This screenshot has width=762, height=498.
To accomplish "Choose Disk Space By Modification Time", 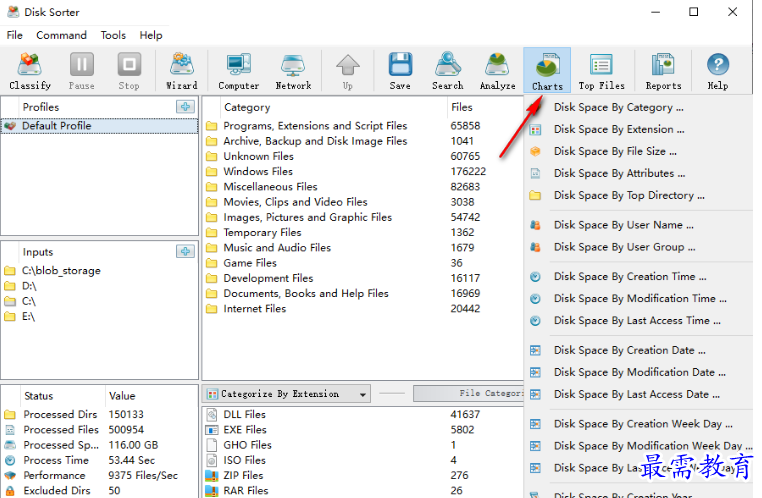I will pos(639,298).
